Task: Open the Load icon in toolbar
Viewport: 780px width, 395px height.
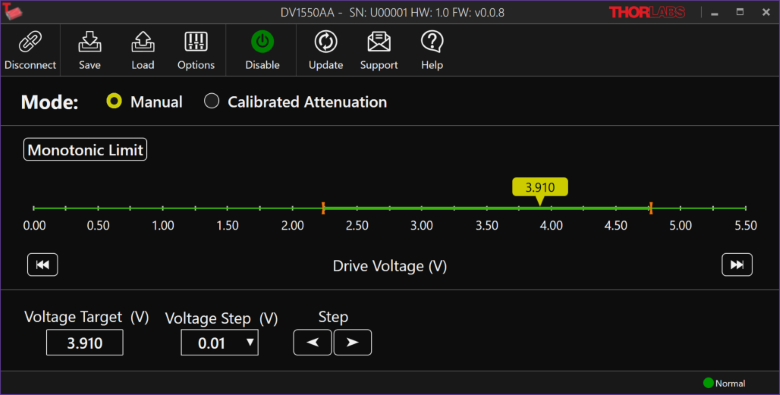Action: [x=143, y=42]
